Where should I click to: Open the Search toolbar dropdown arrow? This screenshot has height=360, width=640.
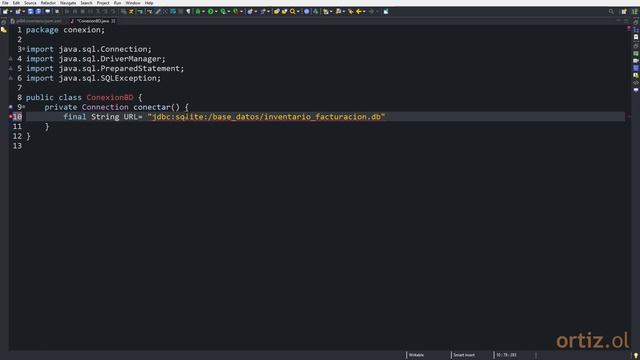click(x=298, y=11)
